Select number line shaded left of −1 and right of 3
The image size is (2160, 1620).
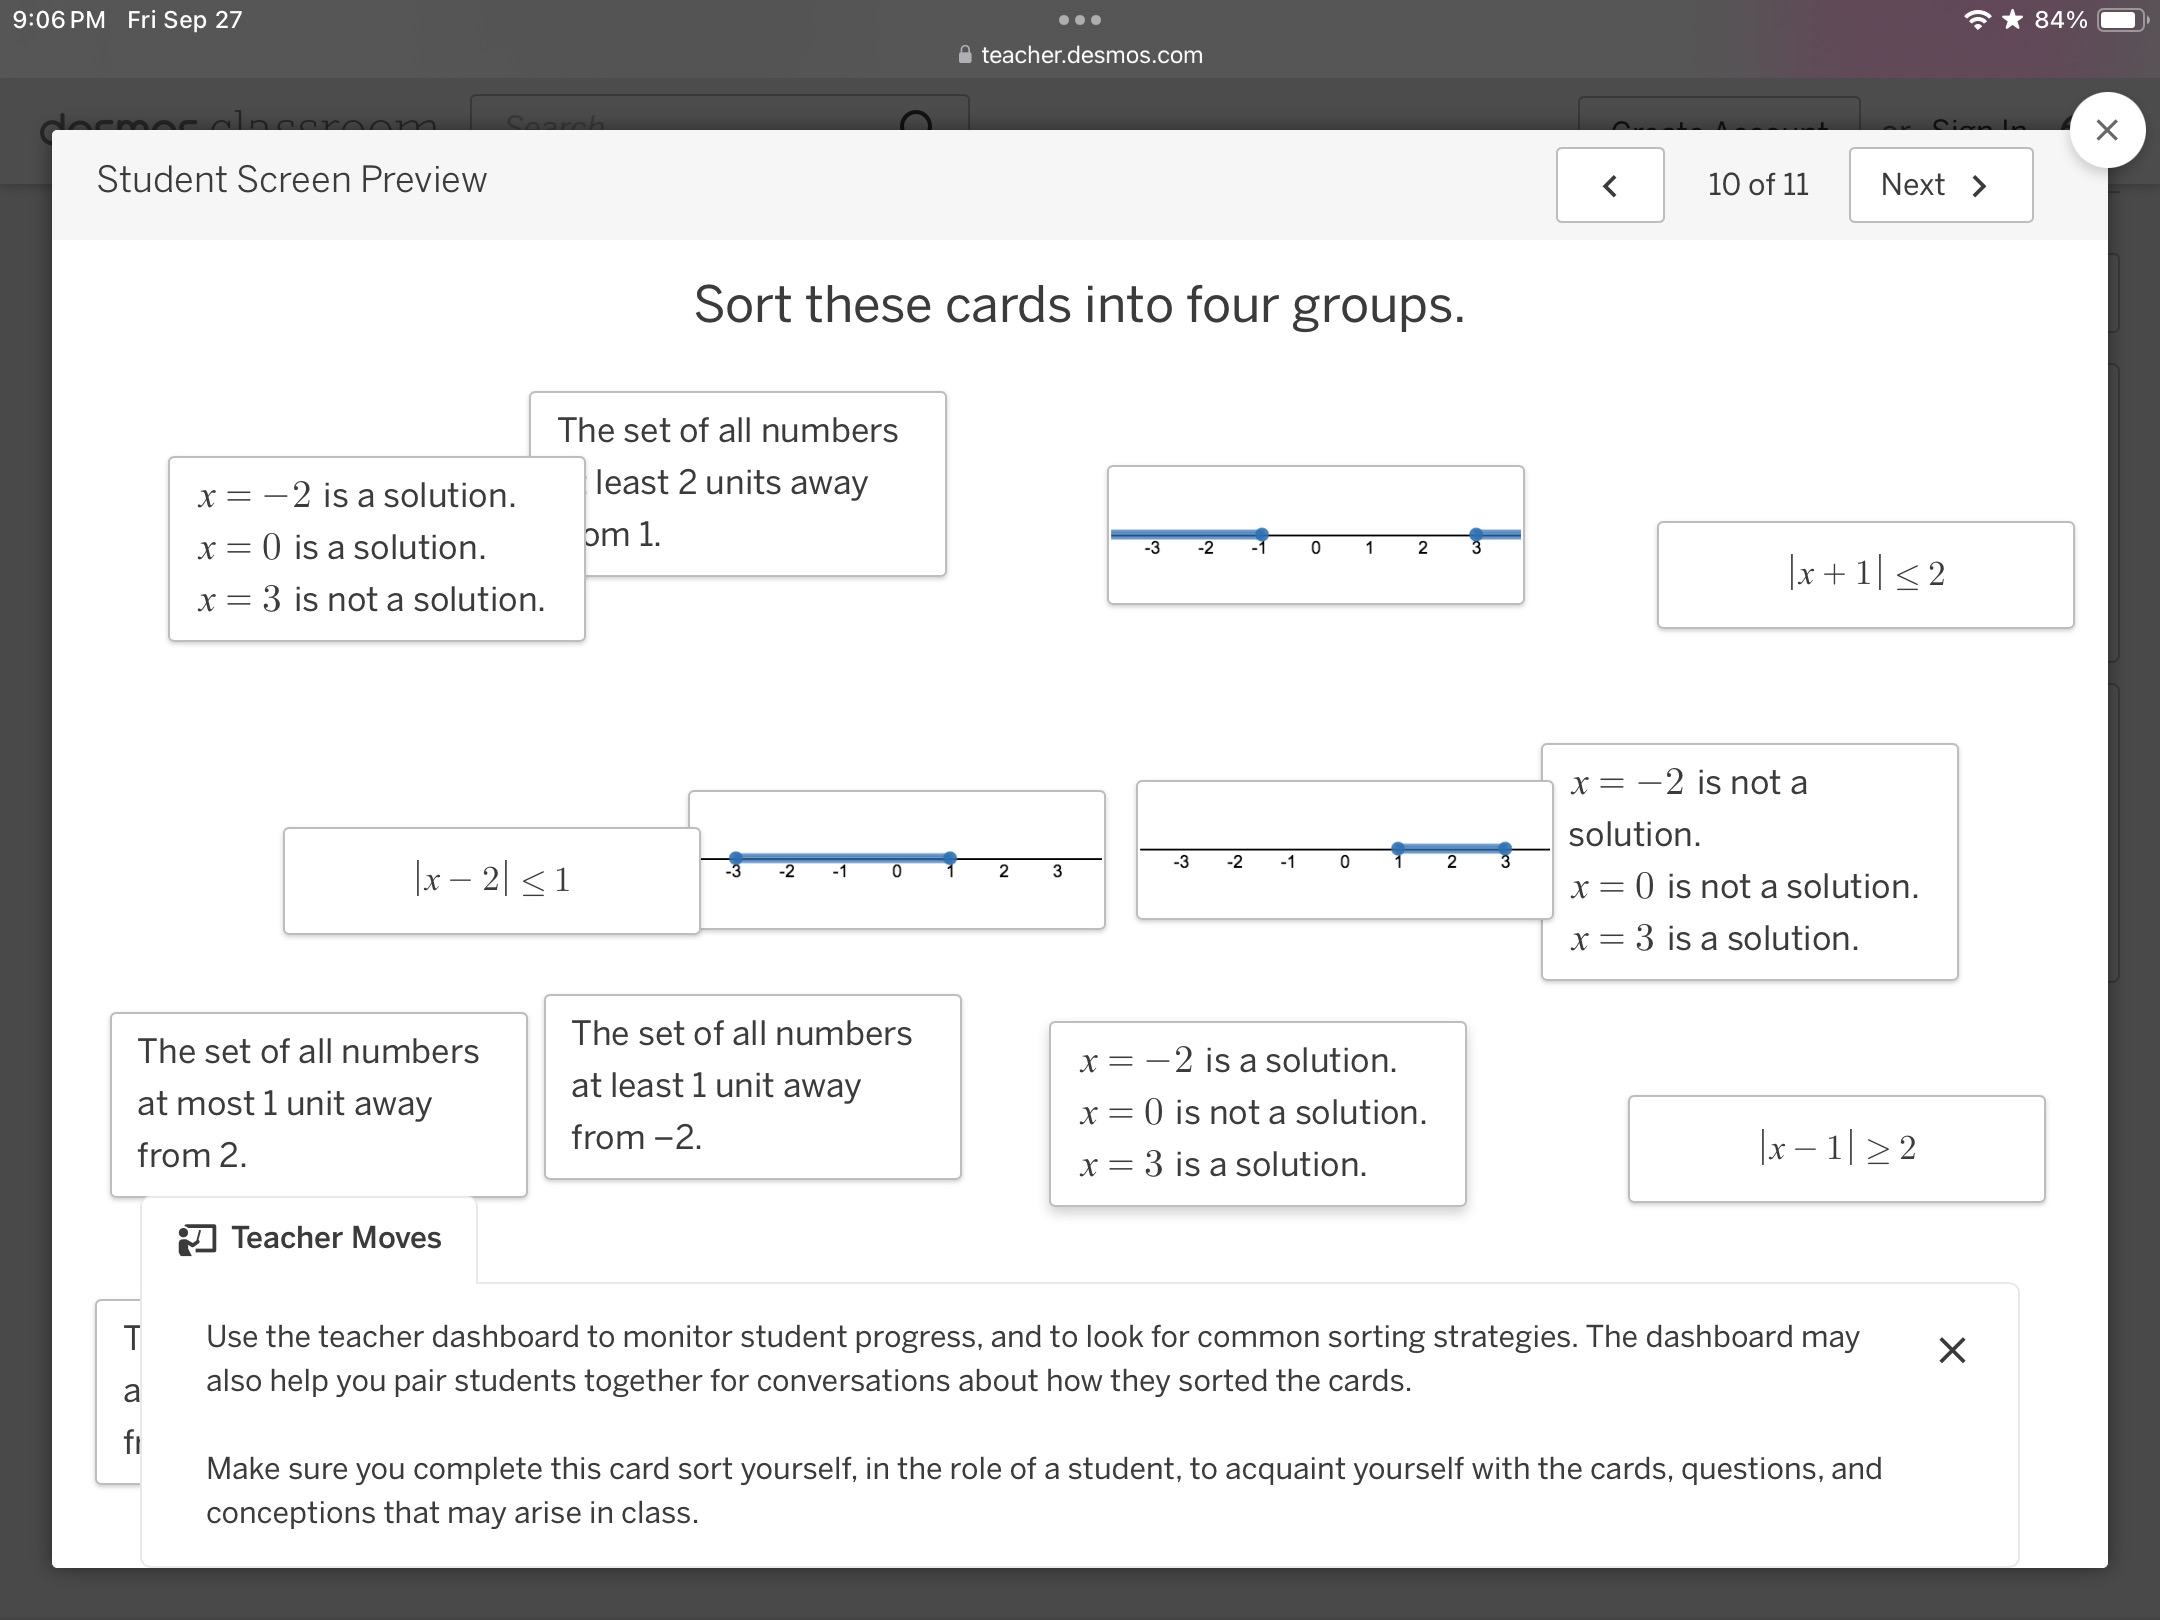point(1315,535)
